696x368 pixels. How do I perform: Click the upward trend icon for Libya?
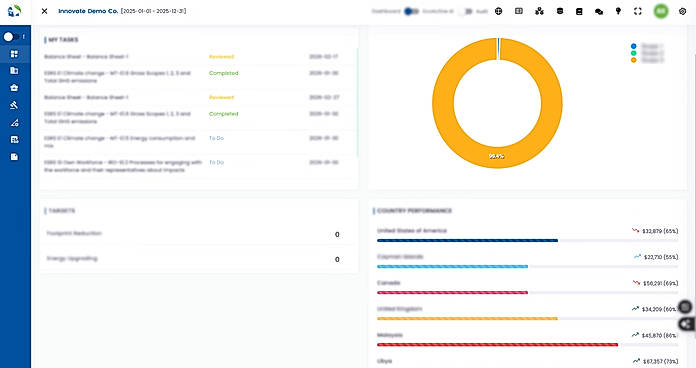[637, 361]
